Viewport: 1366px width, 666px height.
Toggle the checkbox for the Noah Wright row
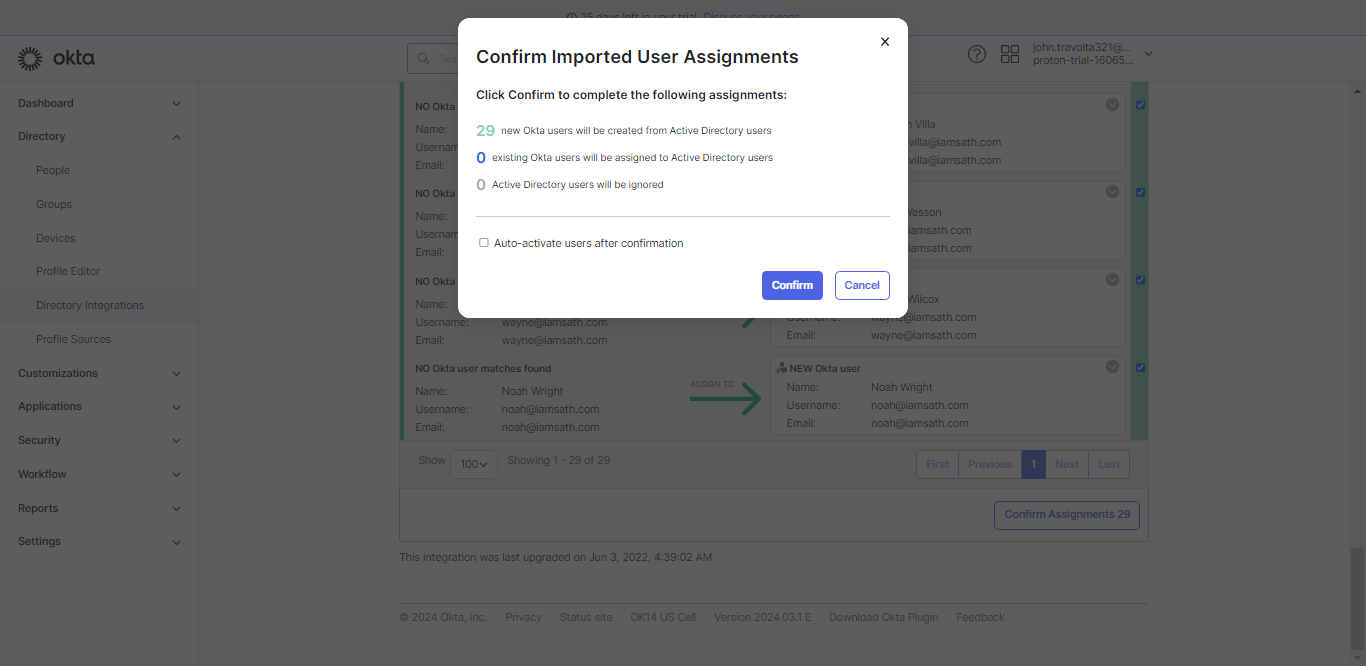click(x=1141, y=368)
